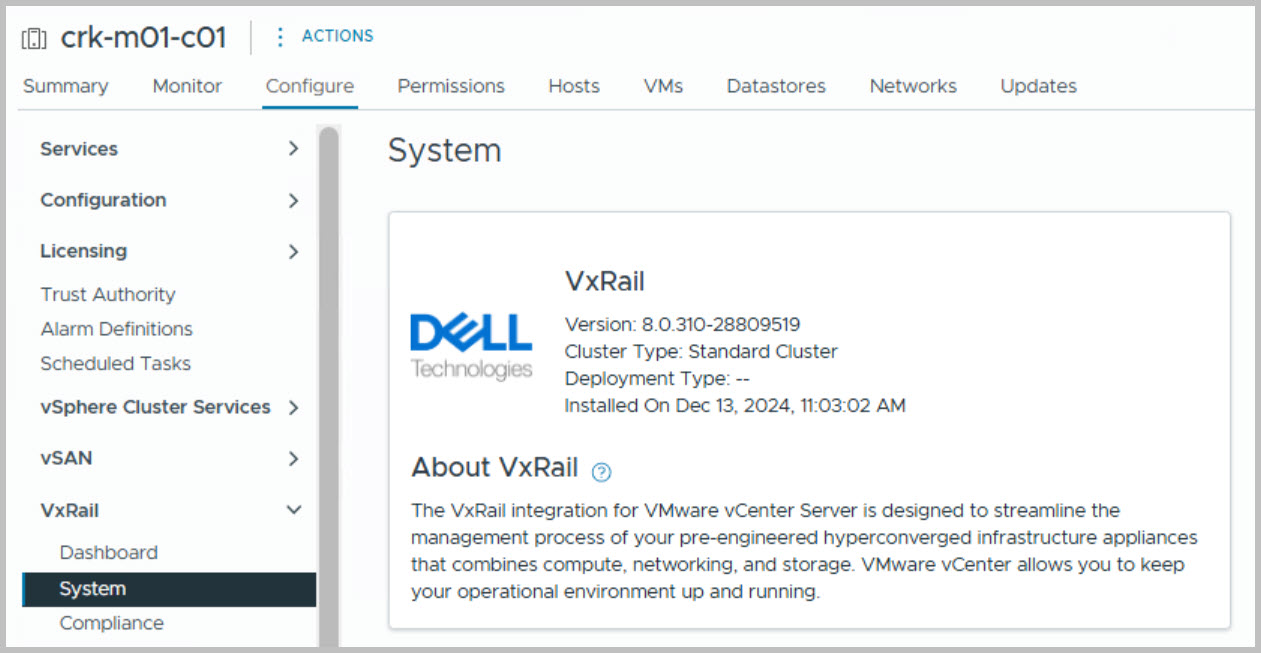The height and width of the screenshot is (653, 1261).
Task: Open the ACTIONS three-dot menu icon
Action: tap(280, 37)
